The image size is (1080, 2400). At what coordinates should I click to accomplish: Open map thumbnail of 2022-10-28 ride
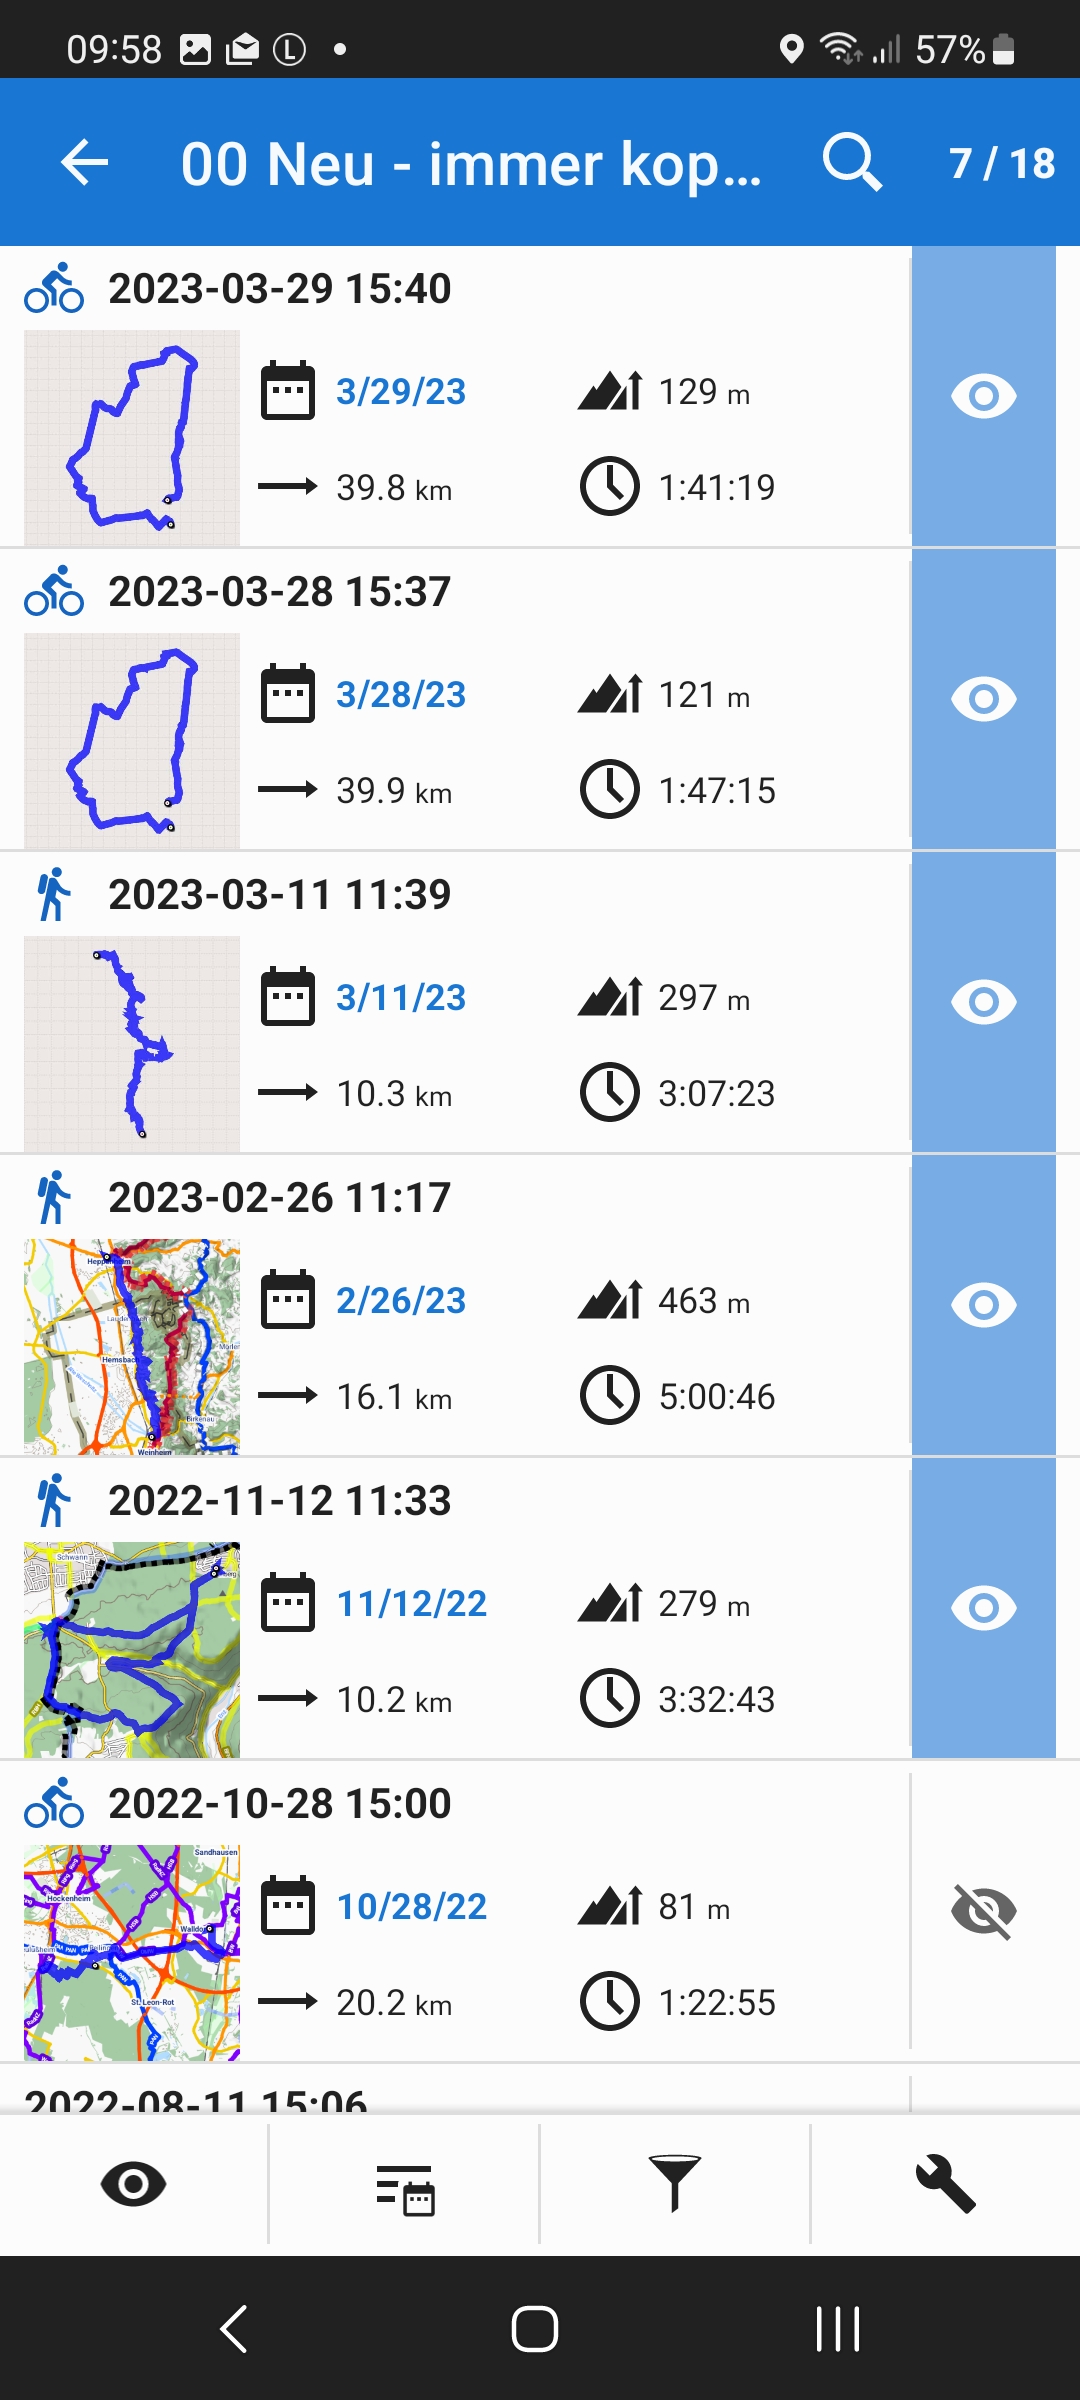point(132,1952)
